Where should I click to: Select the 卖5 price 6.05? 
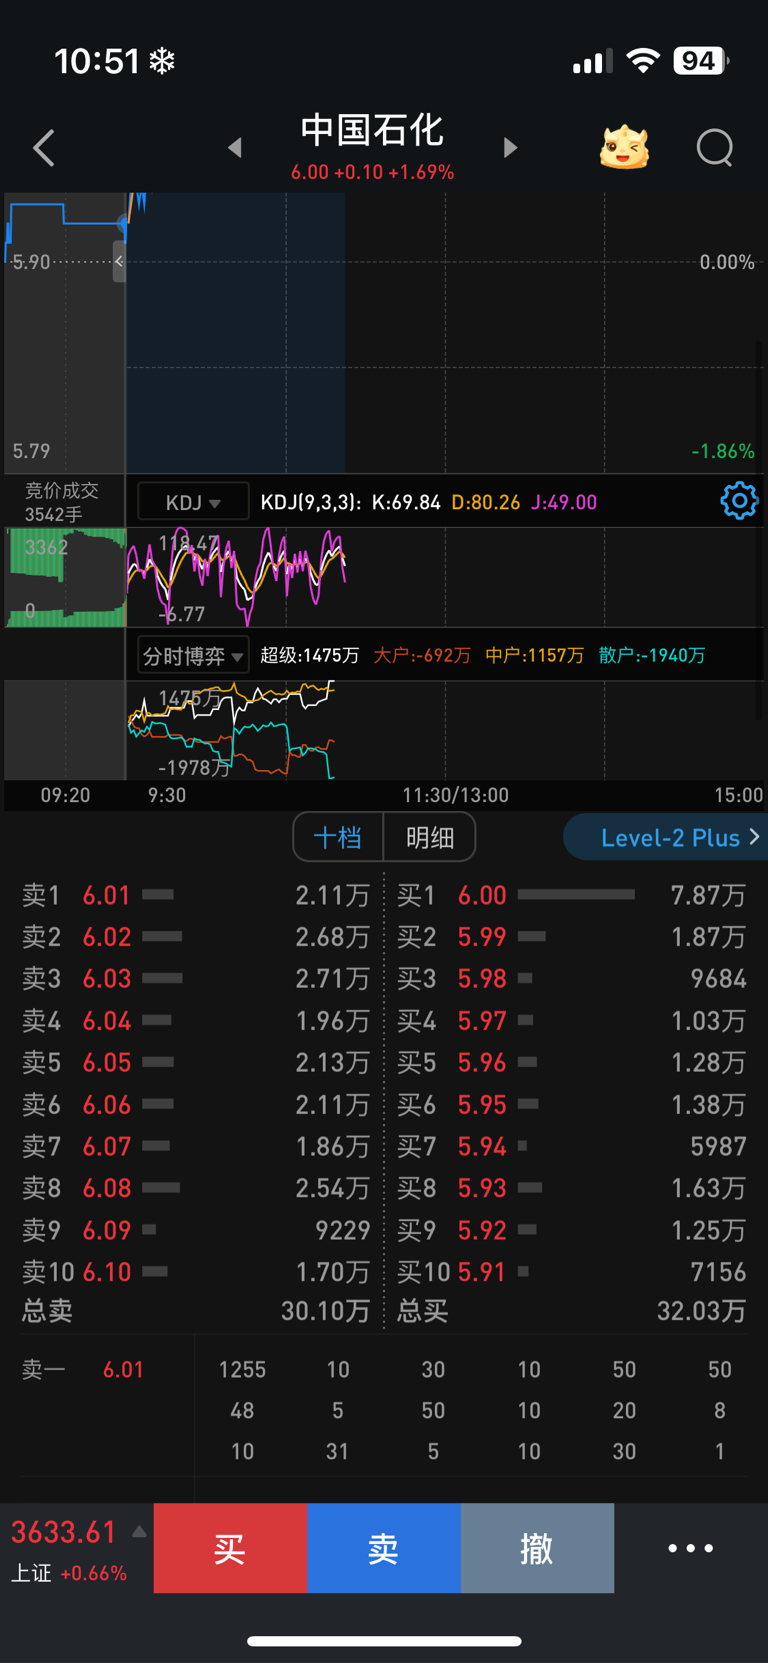point(107,1062)
